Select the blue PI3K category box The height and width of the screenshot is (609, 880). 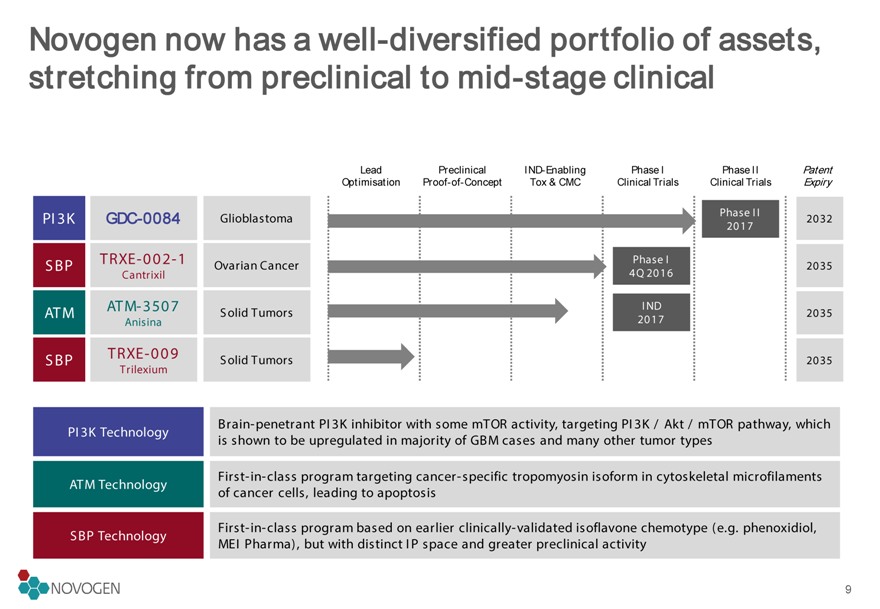pos(59,218)
